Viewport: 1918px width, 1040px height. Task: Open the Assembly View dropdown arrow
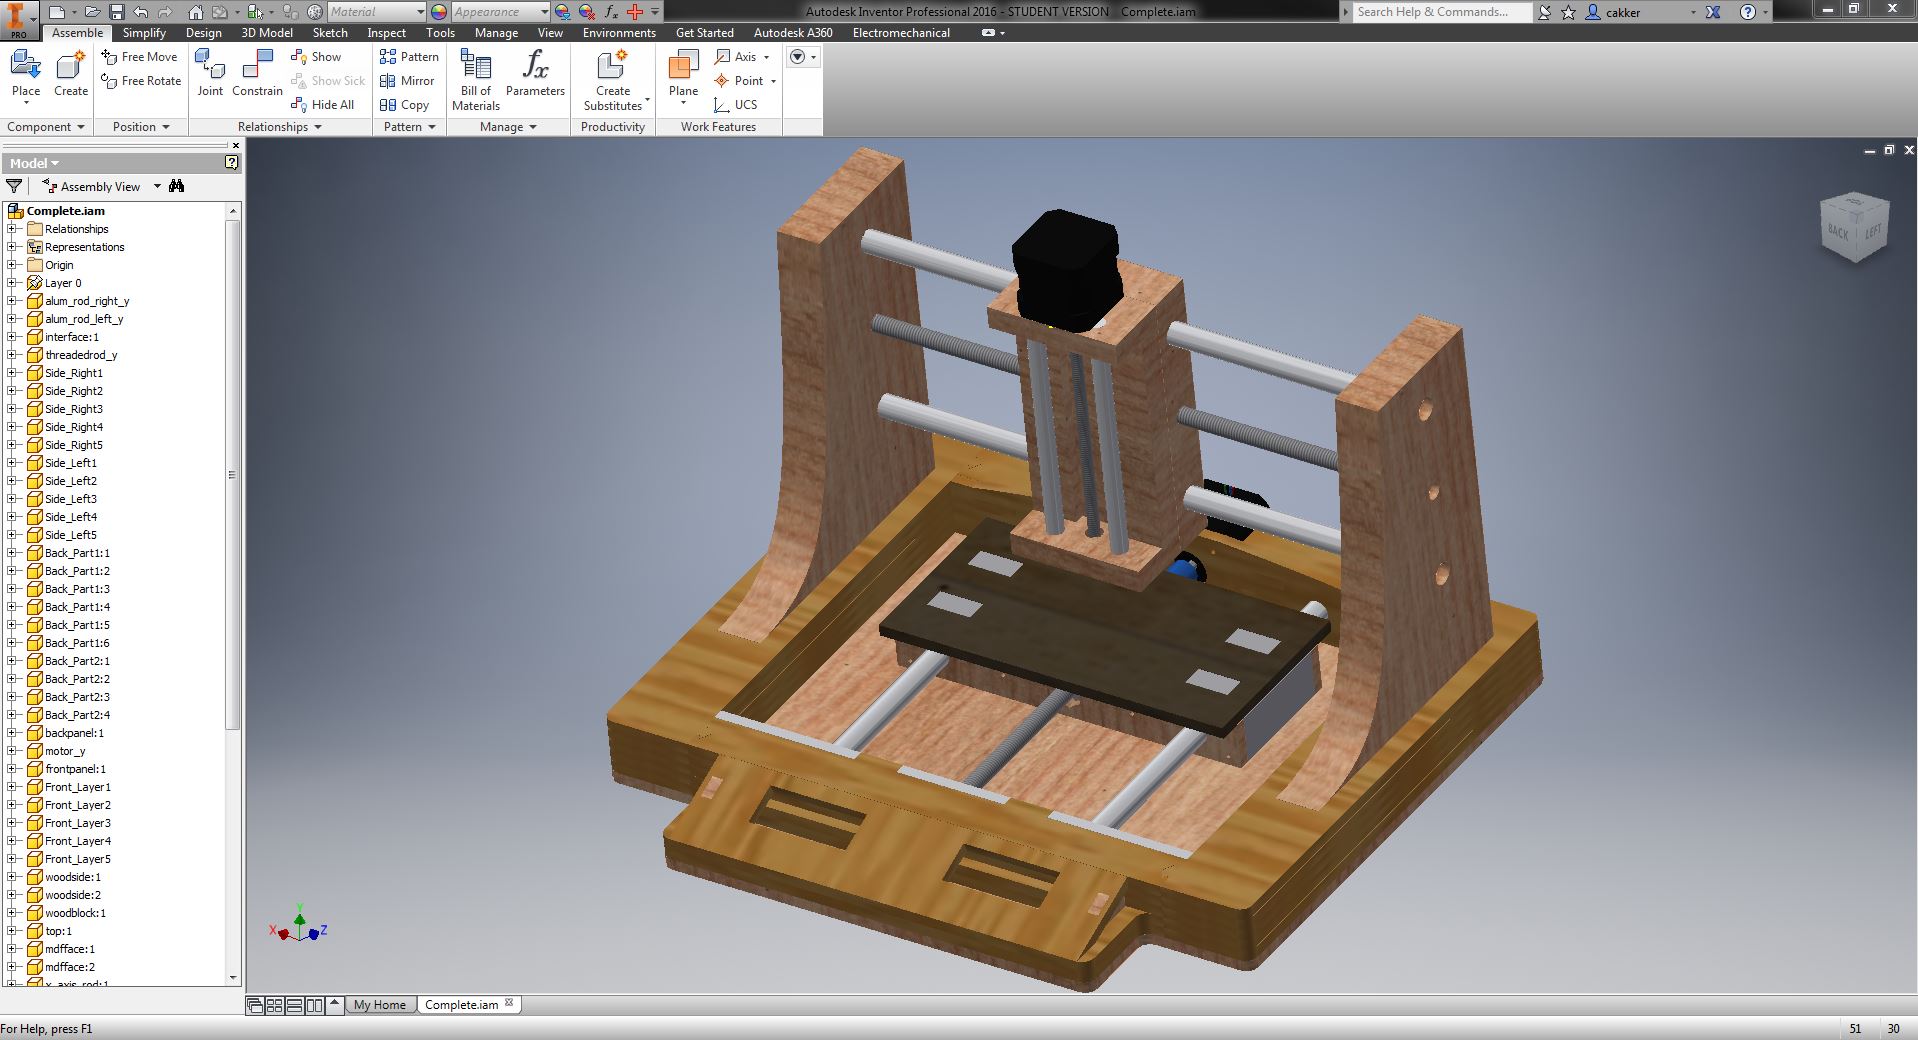click(157, 187)
